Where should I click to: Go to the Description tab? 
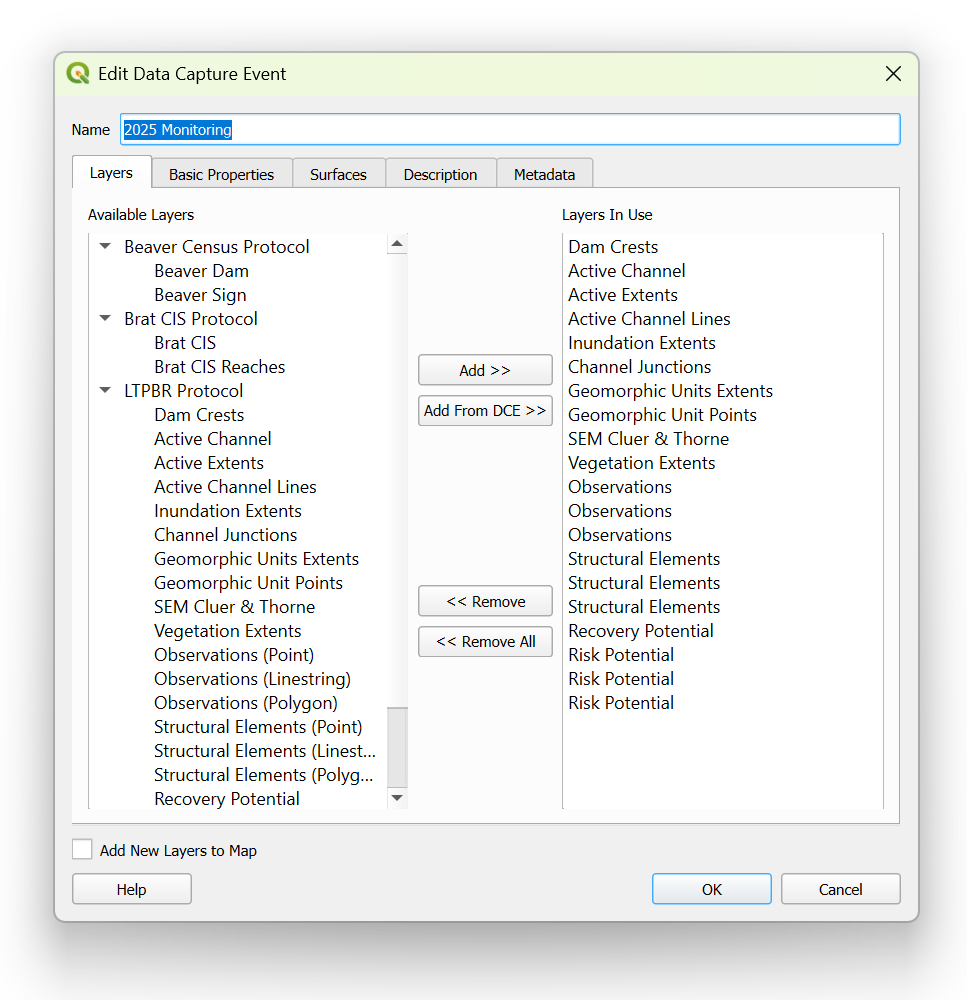[x=440, y=174]
